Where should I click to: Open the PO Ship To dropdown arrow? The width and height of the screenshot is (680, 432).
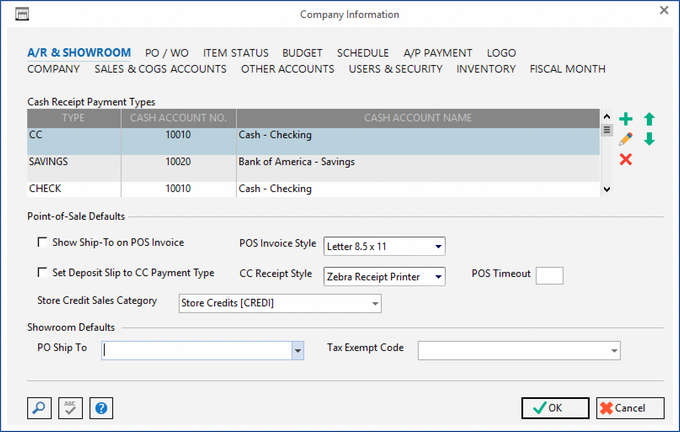298,350
